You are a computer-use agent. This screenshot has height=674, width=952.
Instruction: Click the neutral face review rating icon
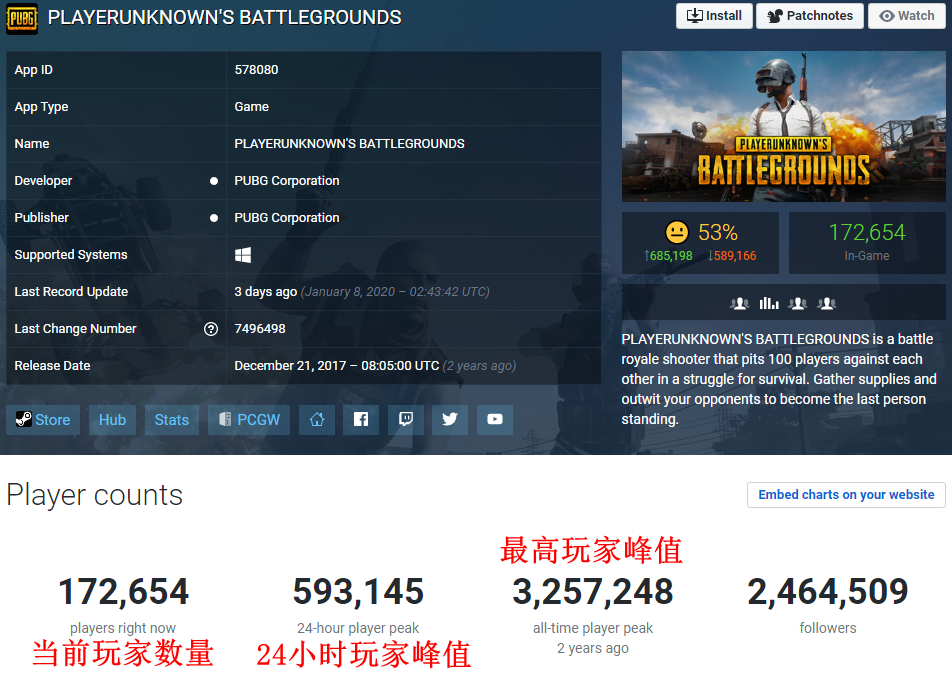tap(677, 233)
